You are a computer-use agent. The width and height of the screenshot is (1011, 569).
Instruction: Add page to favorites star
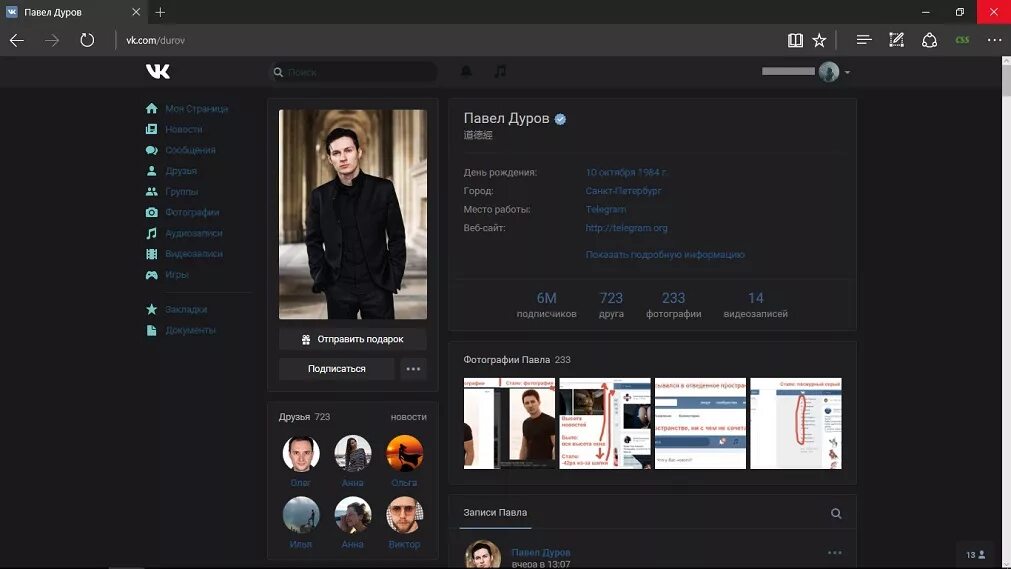819,40
